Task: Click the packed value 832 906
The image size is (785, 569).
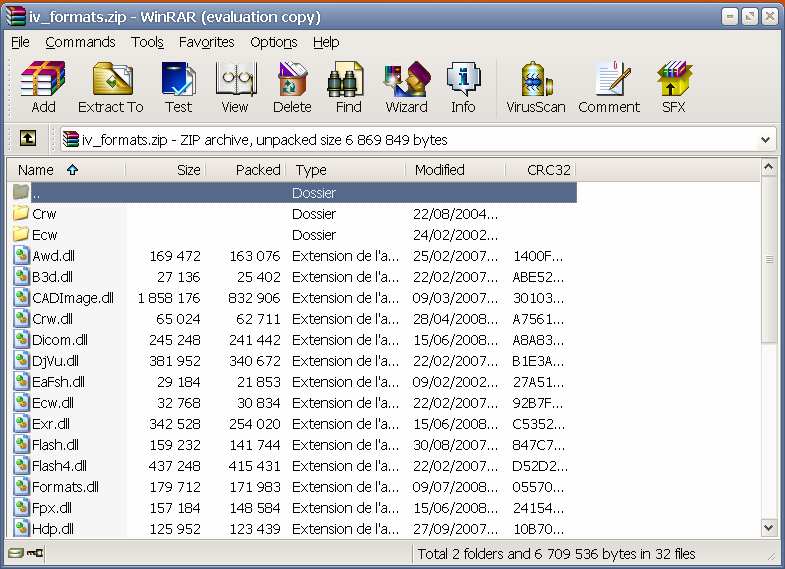Action: pyautogui.click(x=254, y=298)
